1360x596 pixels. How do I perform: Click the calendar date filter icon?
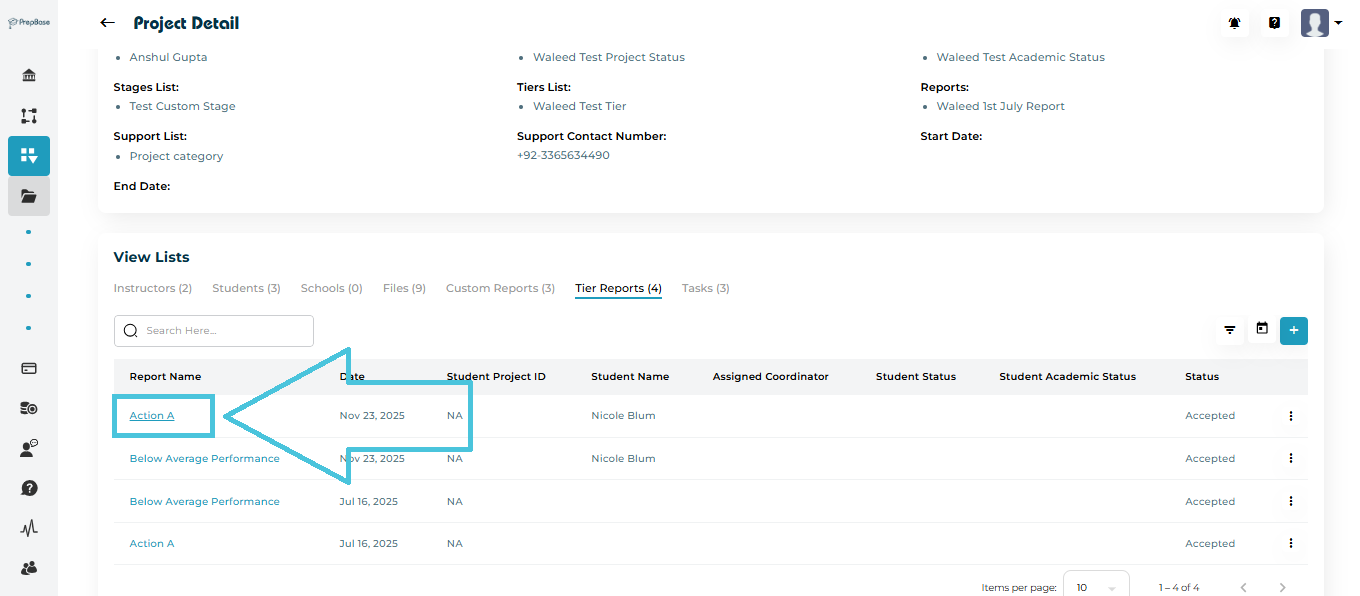pyautogui.click(x=1262, y=329)
